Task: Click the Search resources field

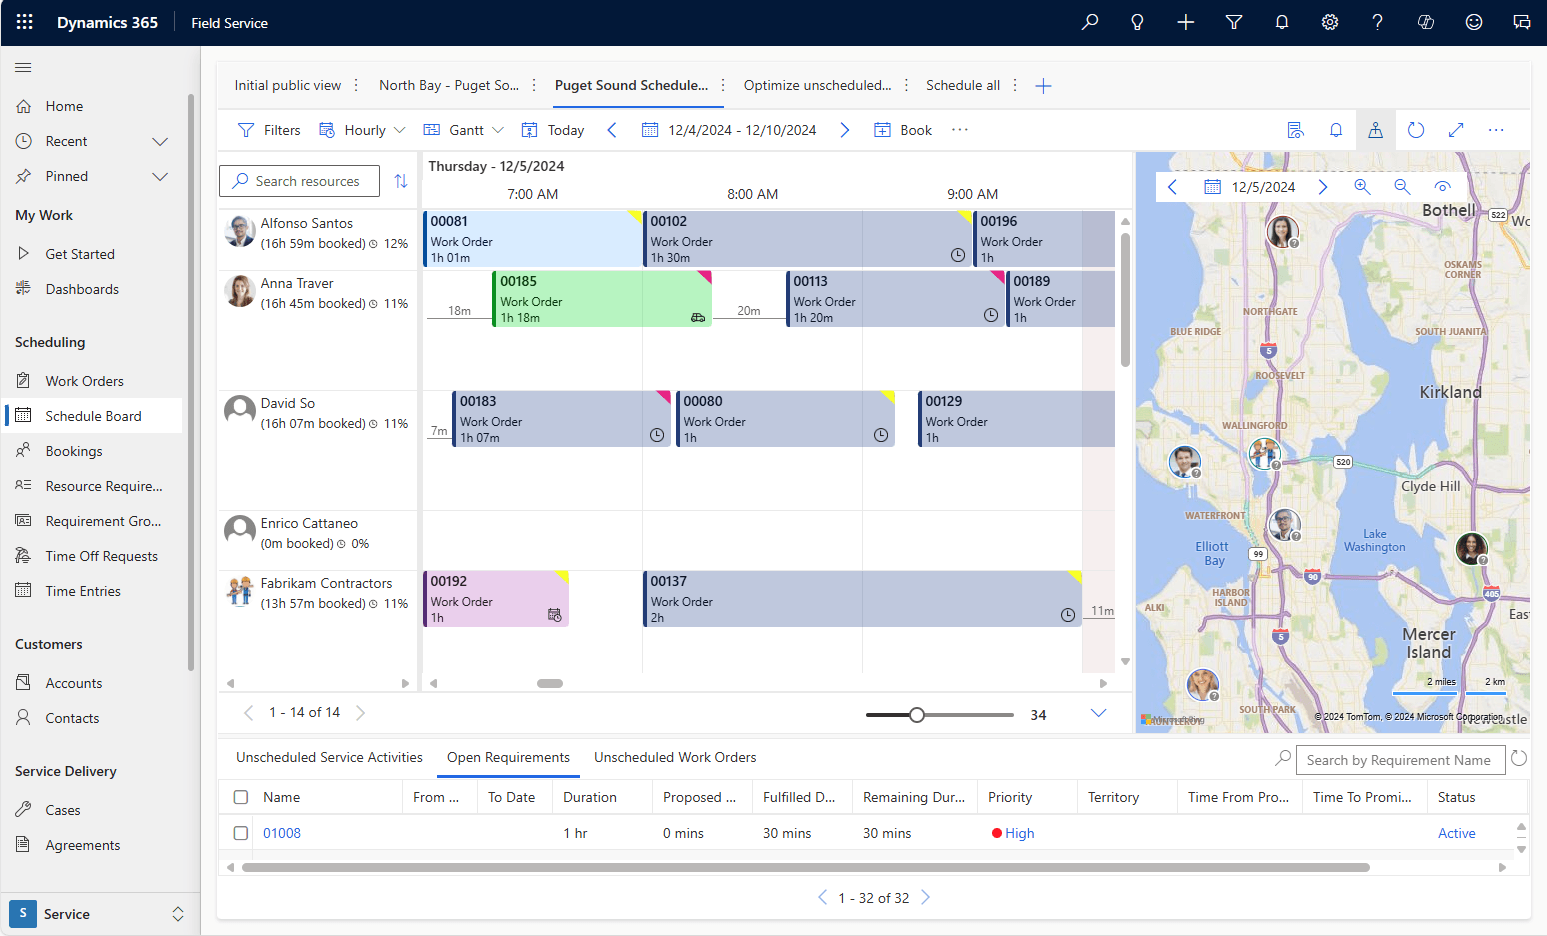Action: [x=299, y=181]
